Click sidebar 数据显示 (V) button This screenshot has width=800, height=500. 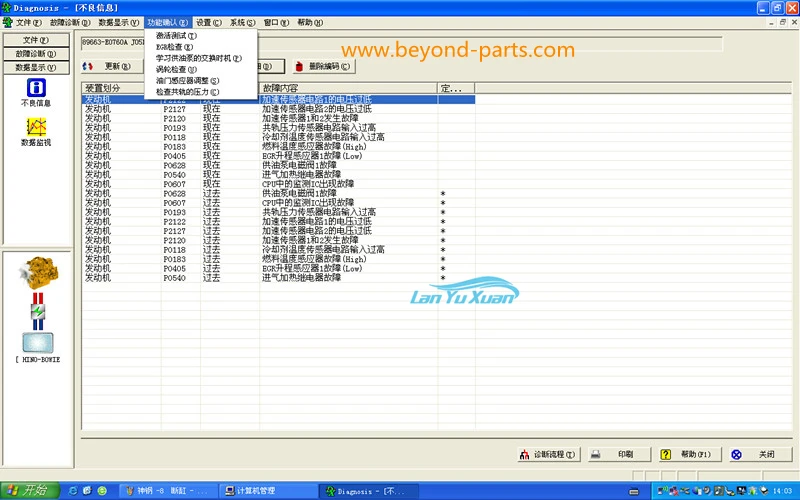point(36,67)
